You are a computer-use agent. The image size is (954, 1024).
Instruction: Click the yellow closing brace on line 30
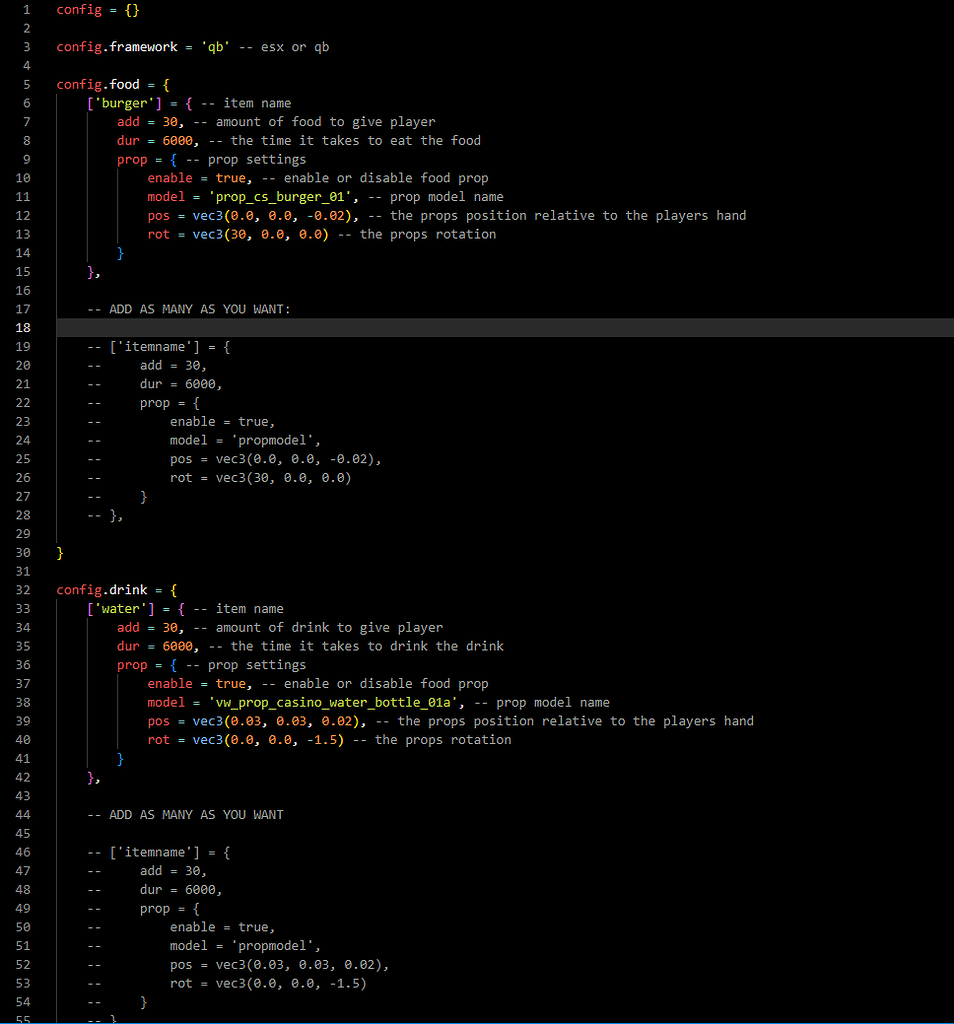pyautogui.click(x=60, y=553)
